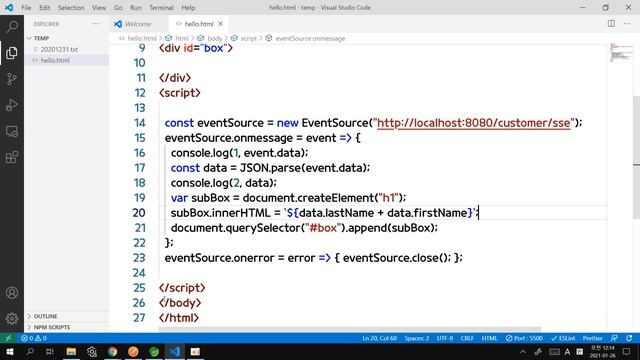This screenshot has width=640, height=360.
Task: Click the Windows Start button
Action: point(9,351)
